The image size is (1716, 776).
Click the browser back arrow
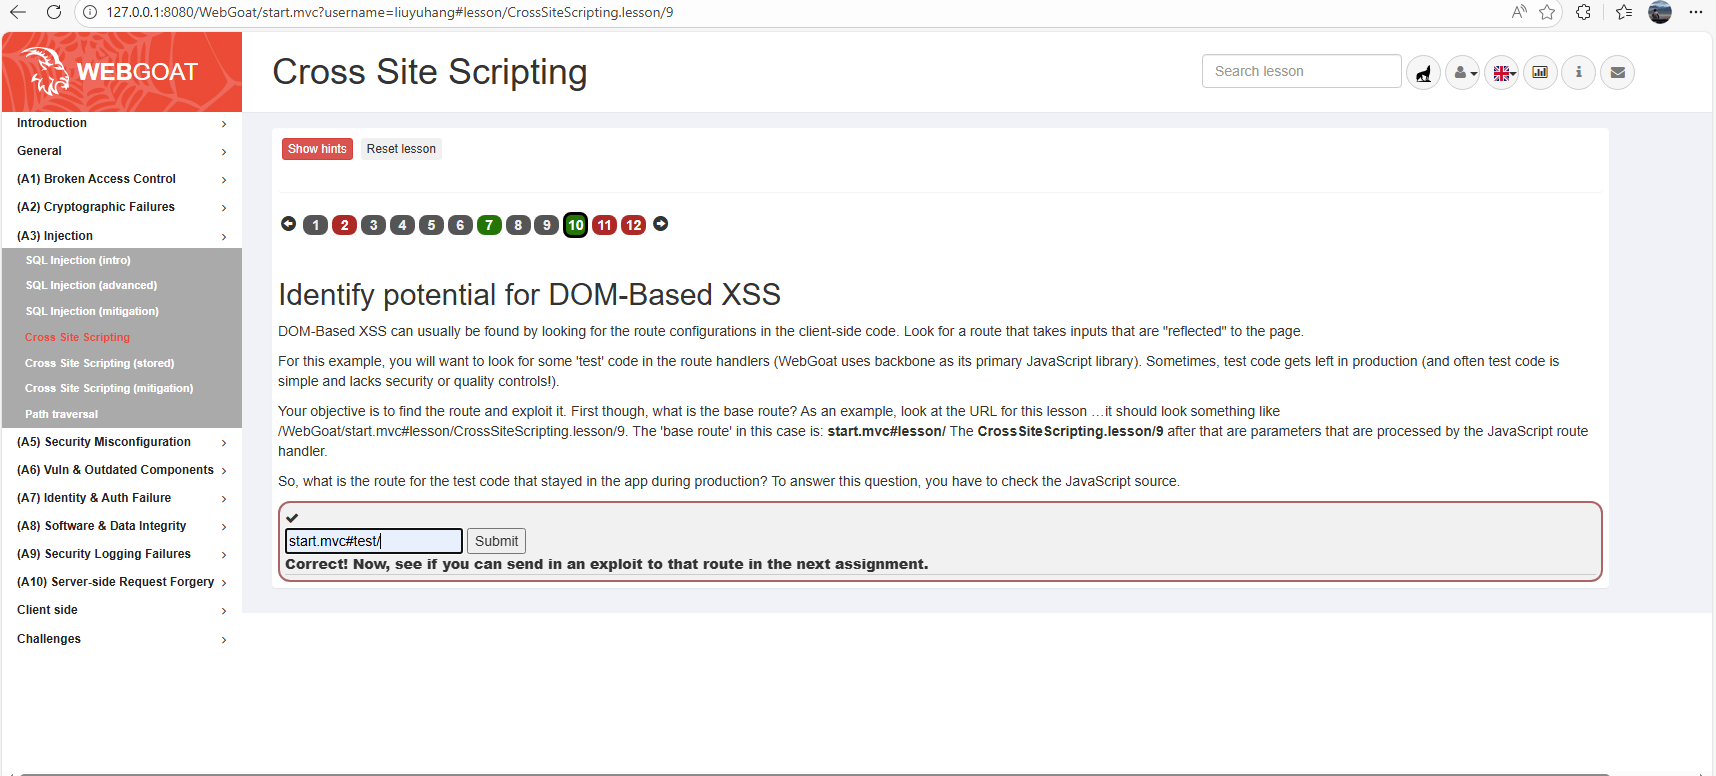point(18,12)
